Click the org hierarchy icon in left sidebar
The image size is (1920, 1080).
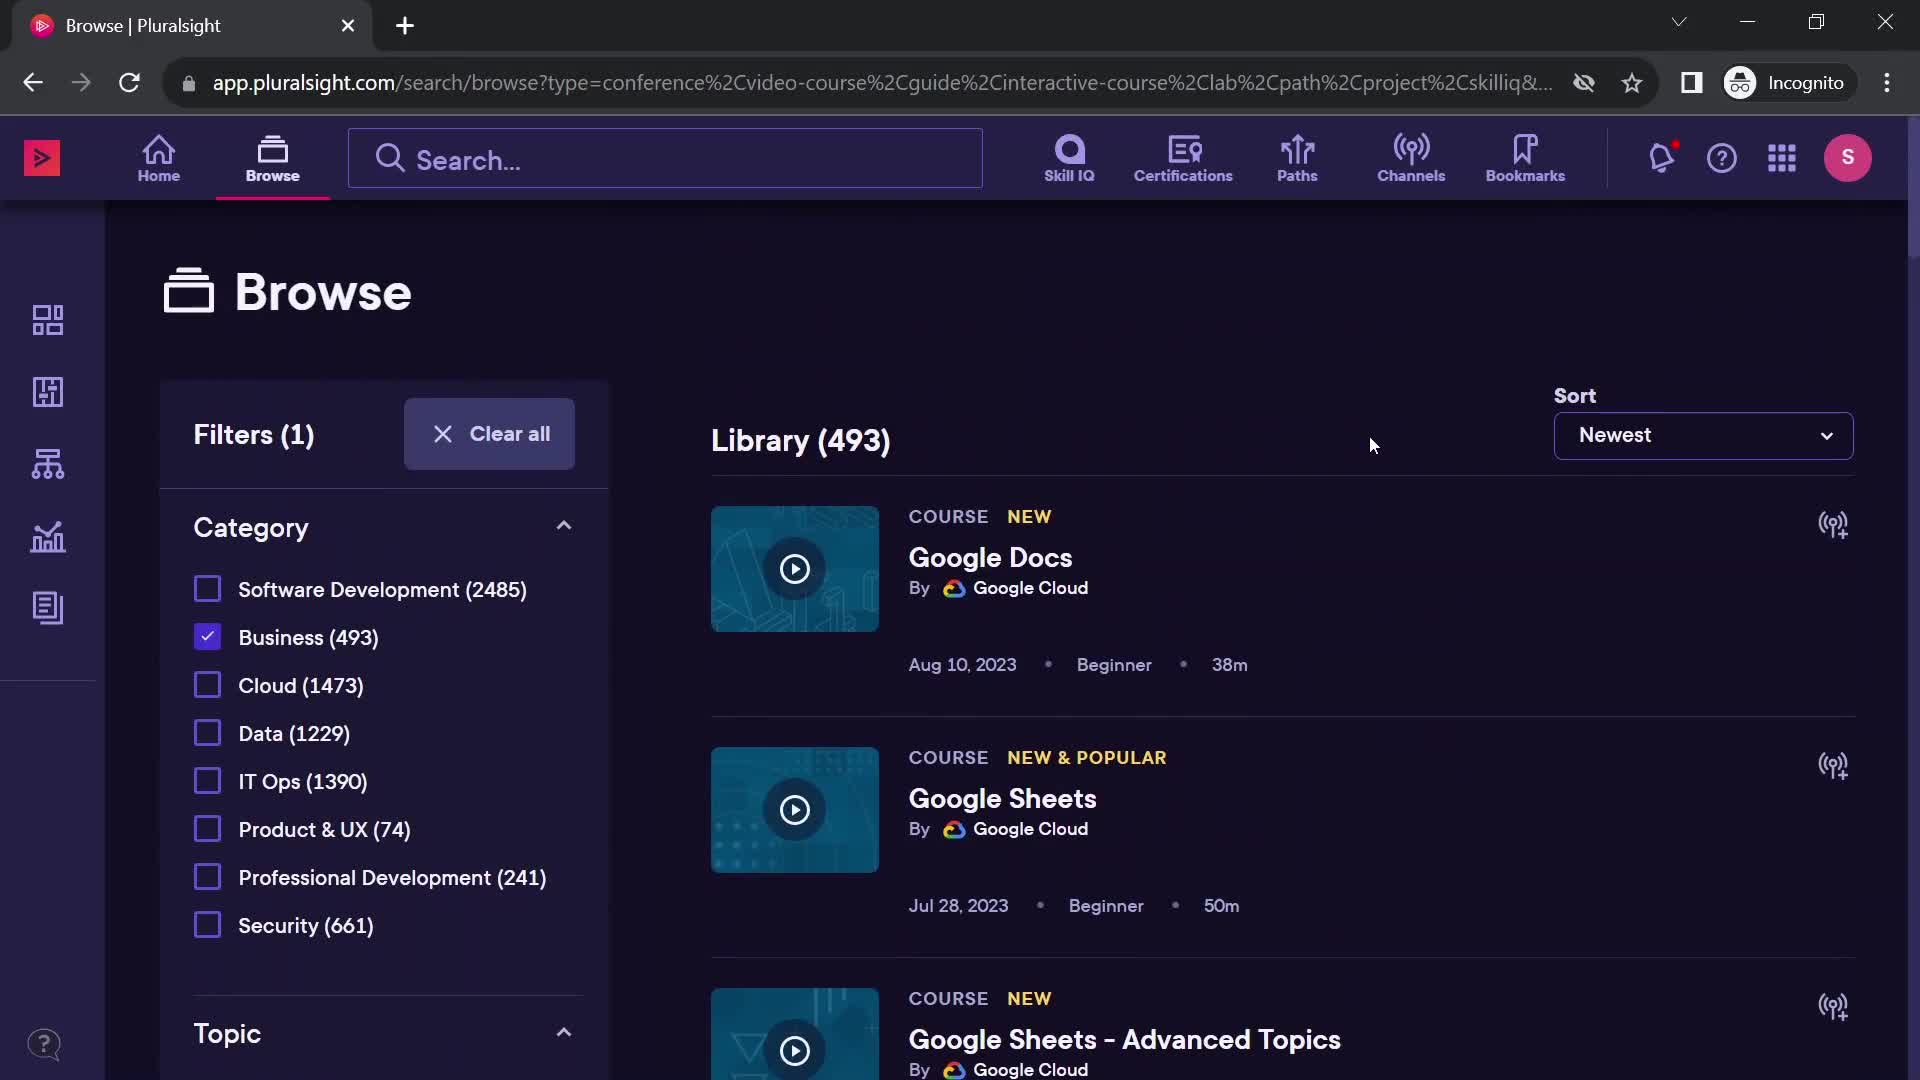48,464
